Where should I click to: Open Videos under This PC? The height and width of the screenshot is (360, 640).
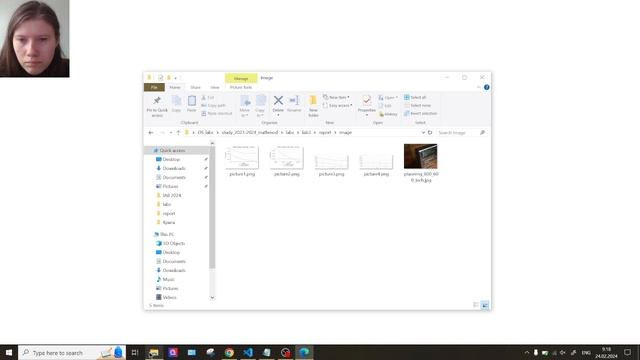click(169, 298)
